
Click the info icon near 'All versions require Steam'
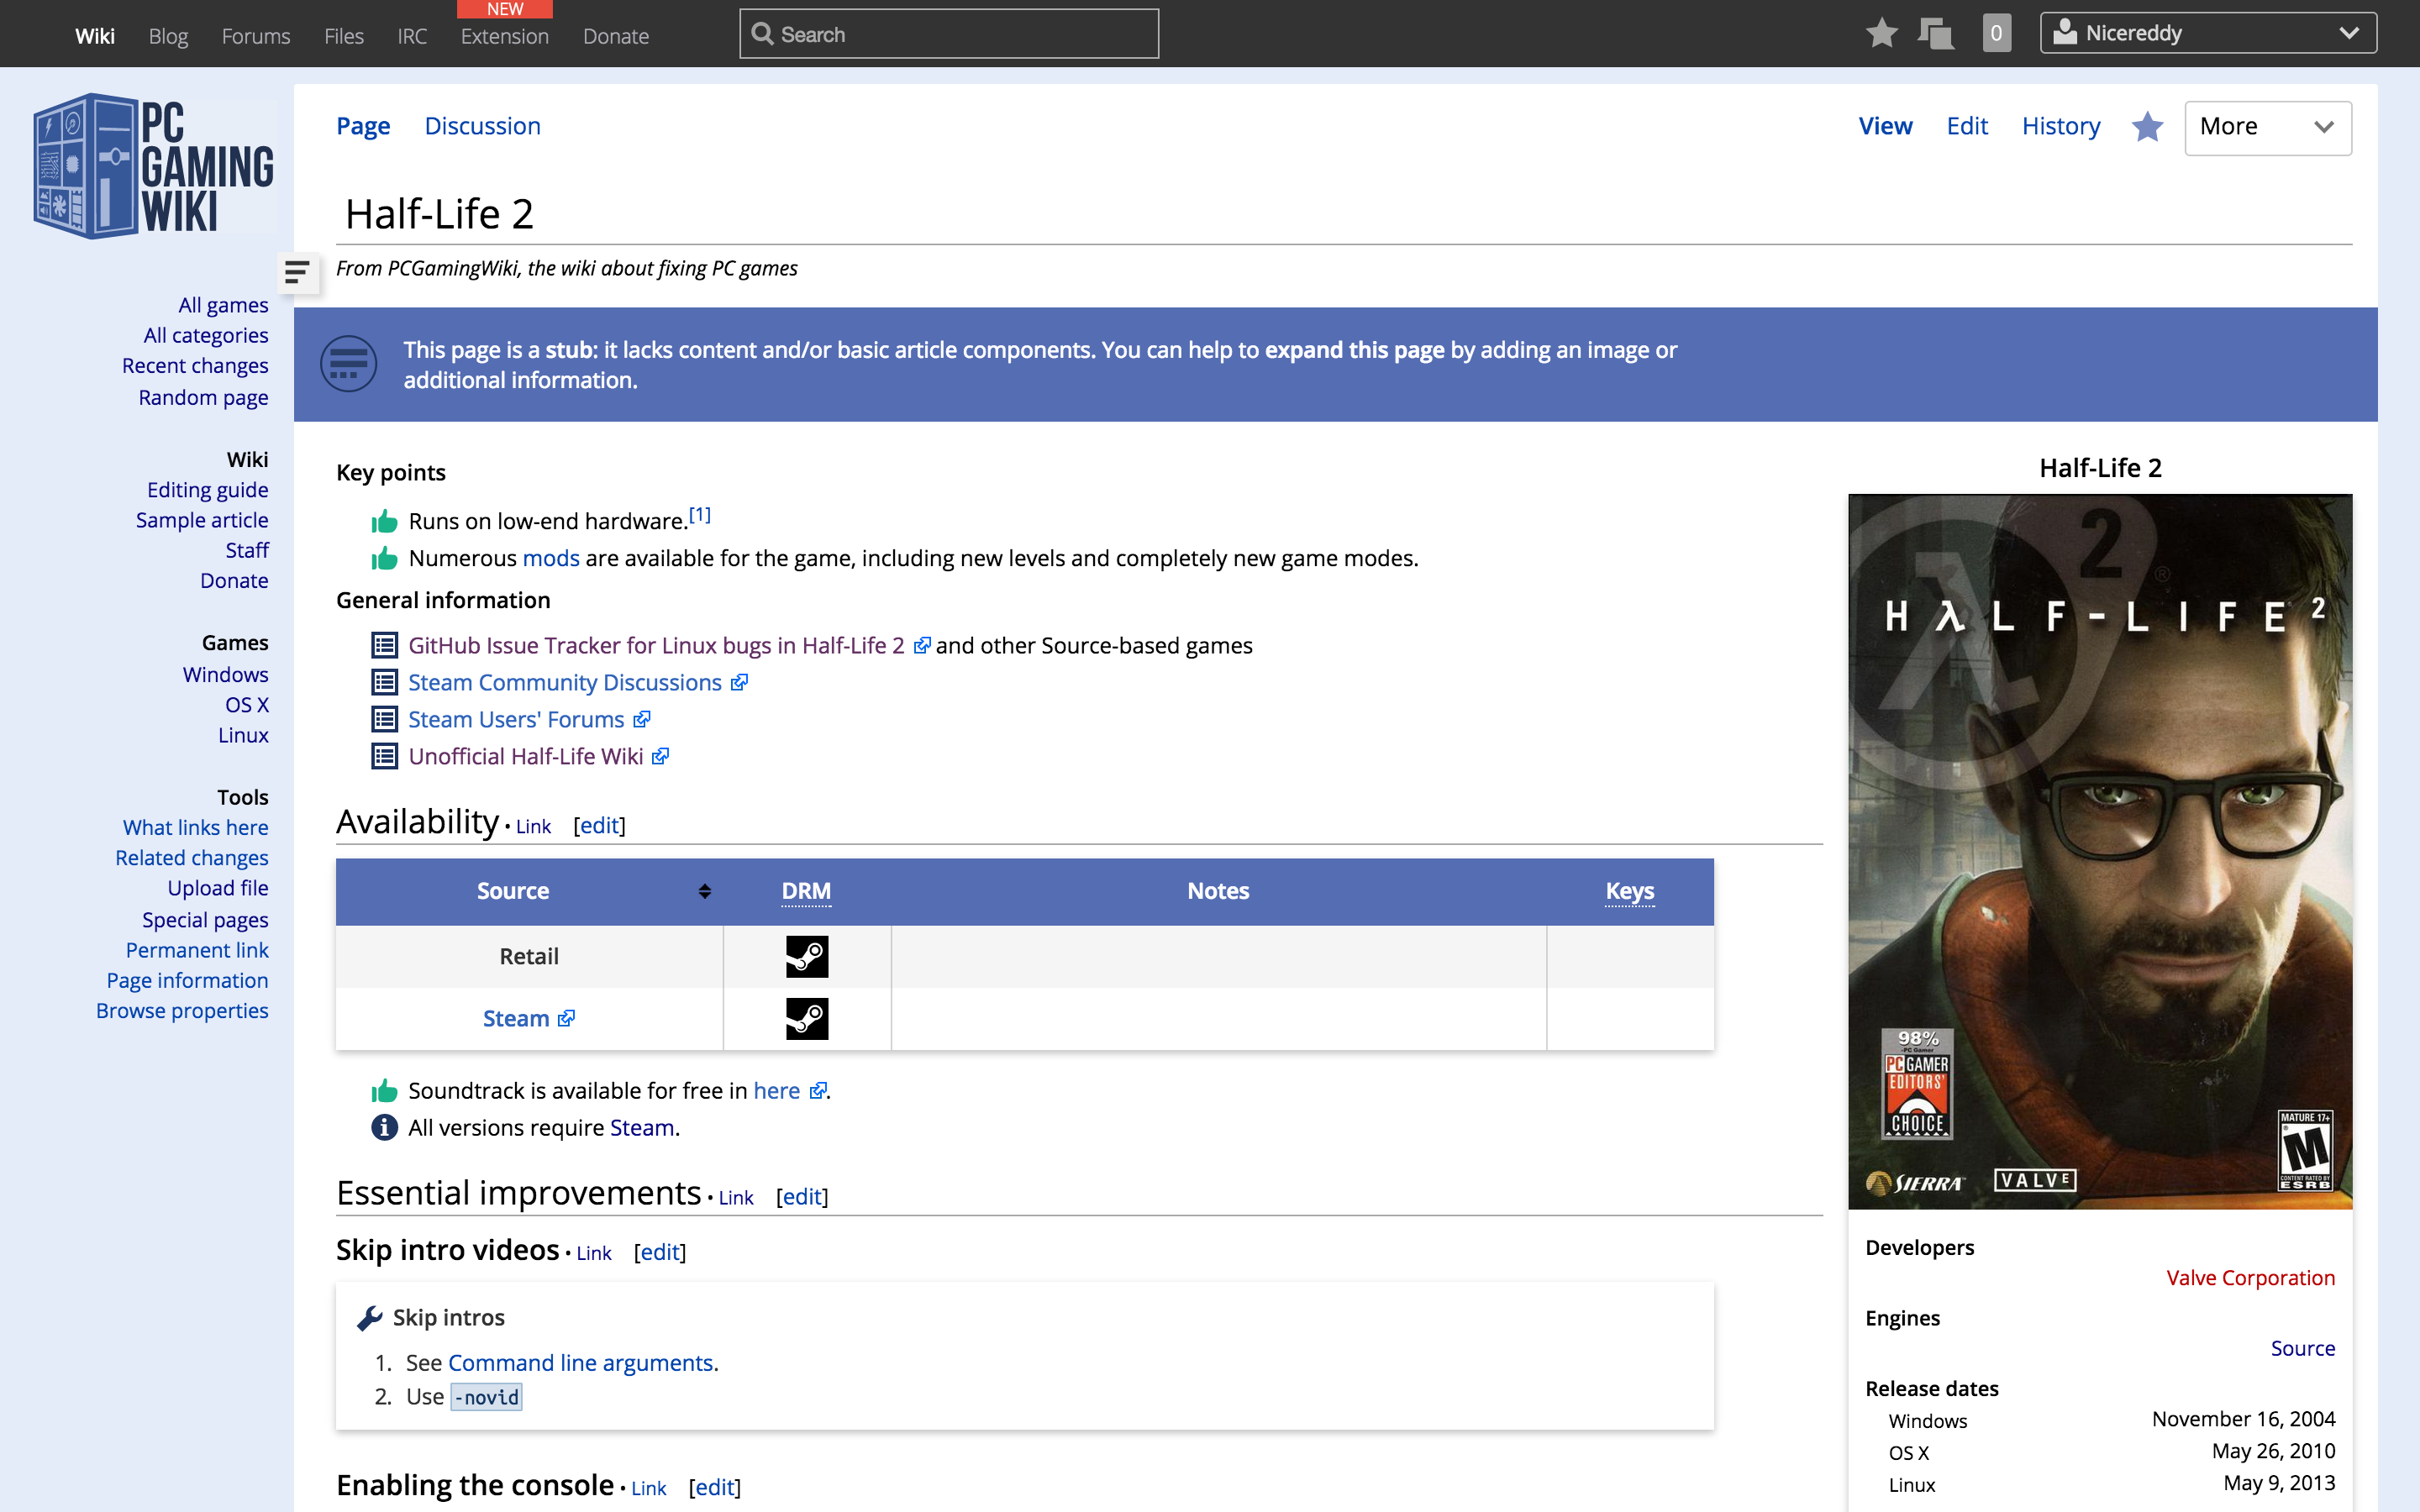click(383, 1127)
